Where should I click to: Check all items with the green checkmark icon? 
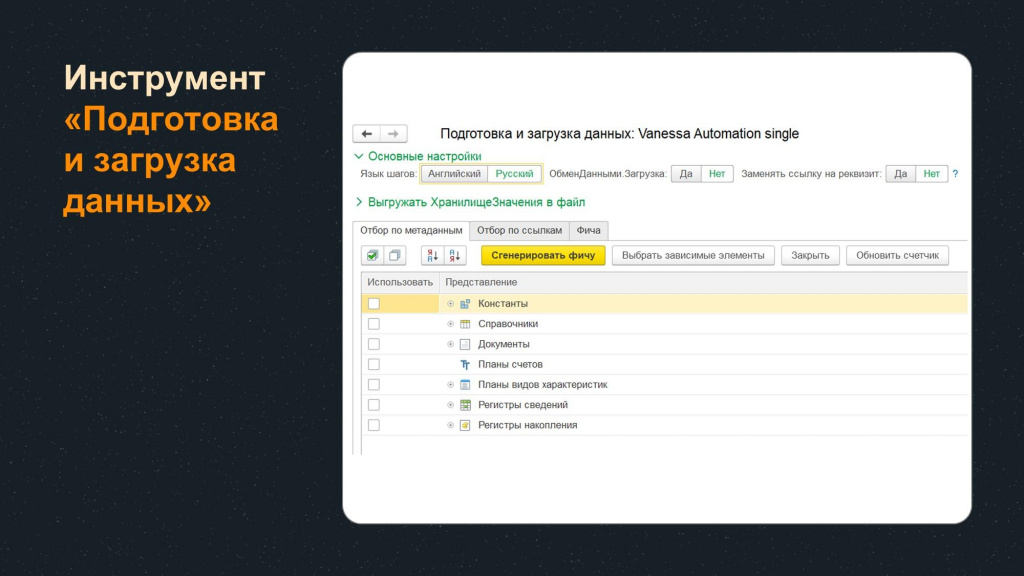tap(372, 255)
